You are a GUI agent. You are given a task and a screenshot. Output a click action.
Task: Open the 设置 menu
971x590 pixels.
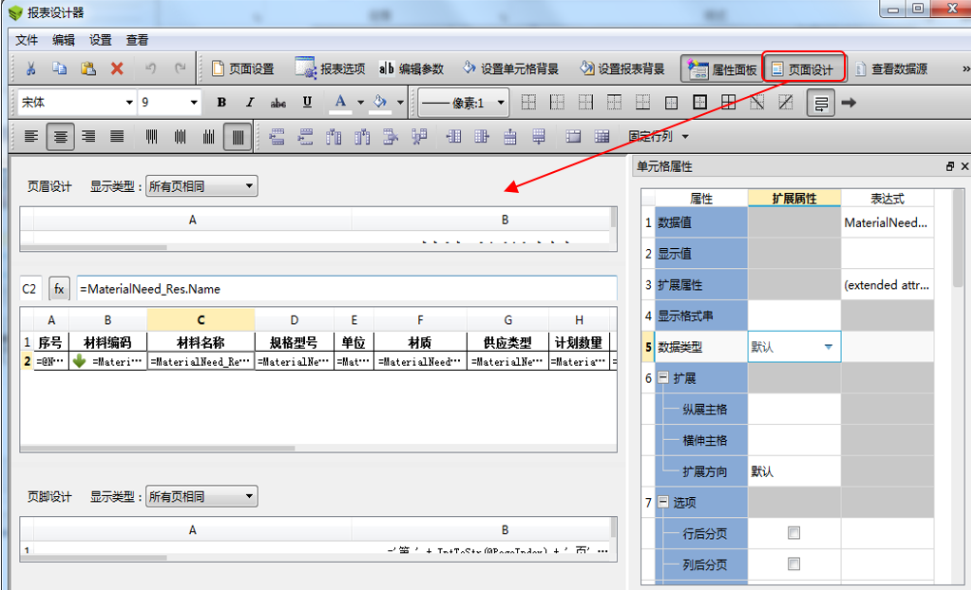click(x=100, y=40)
